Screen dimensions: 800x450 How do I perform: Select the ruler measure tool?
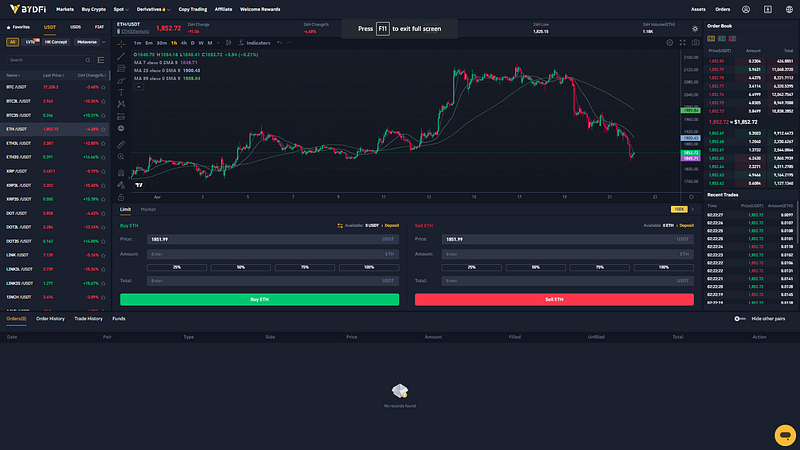[x=121, y=144]
